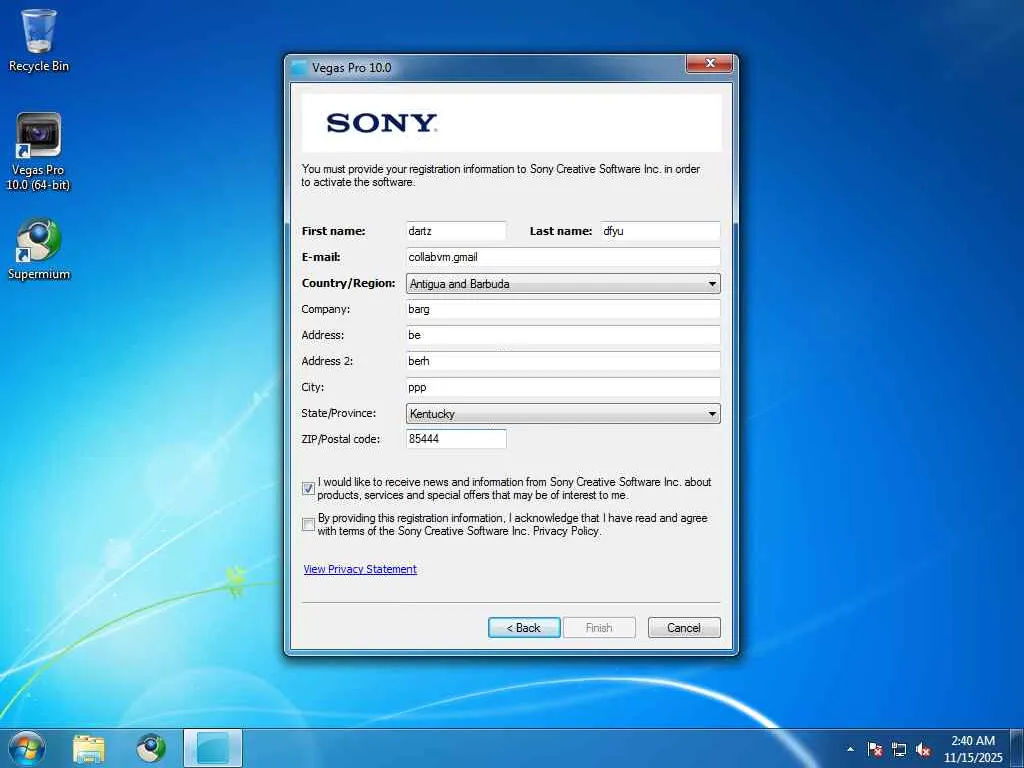
Task: Check the Privacy Policy acknowledgment checkbox
Action: coord(308,524)
